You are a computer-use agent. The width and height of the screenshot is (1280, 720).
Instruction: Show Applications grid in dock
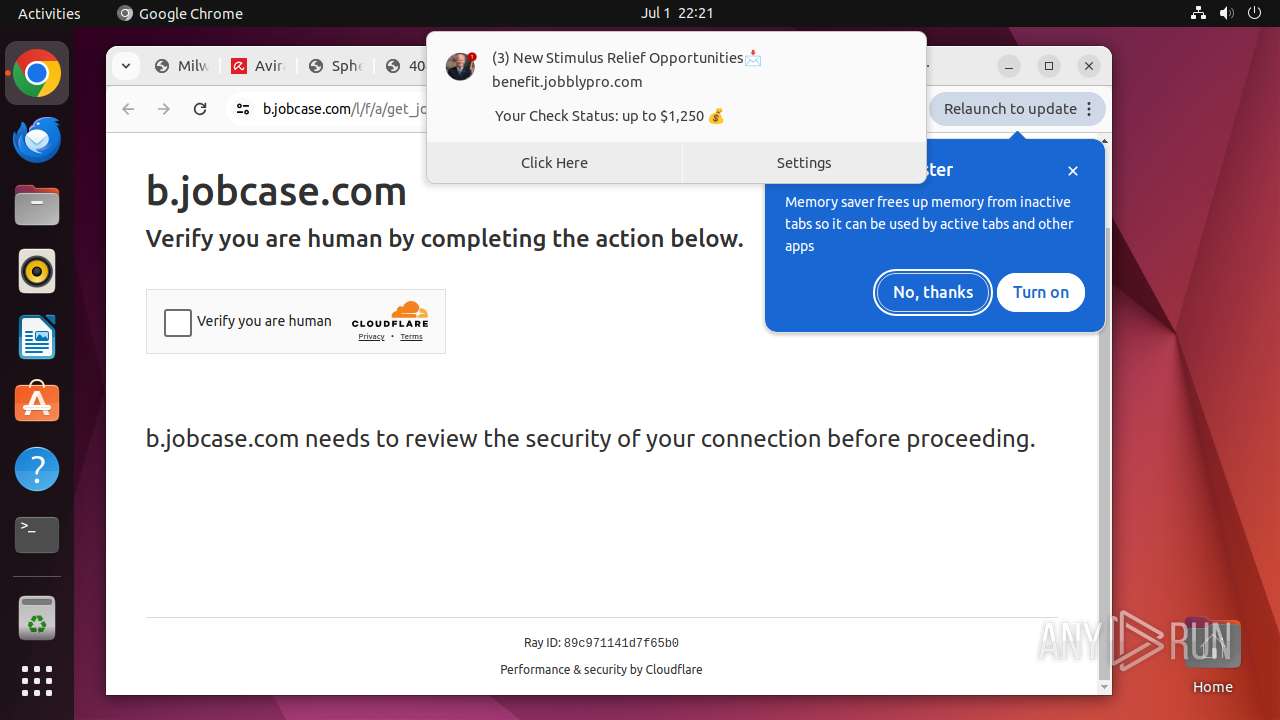37,681
